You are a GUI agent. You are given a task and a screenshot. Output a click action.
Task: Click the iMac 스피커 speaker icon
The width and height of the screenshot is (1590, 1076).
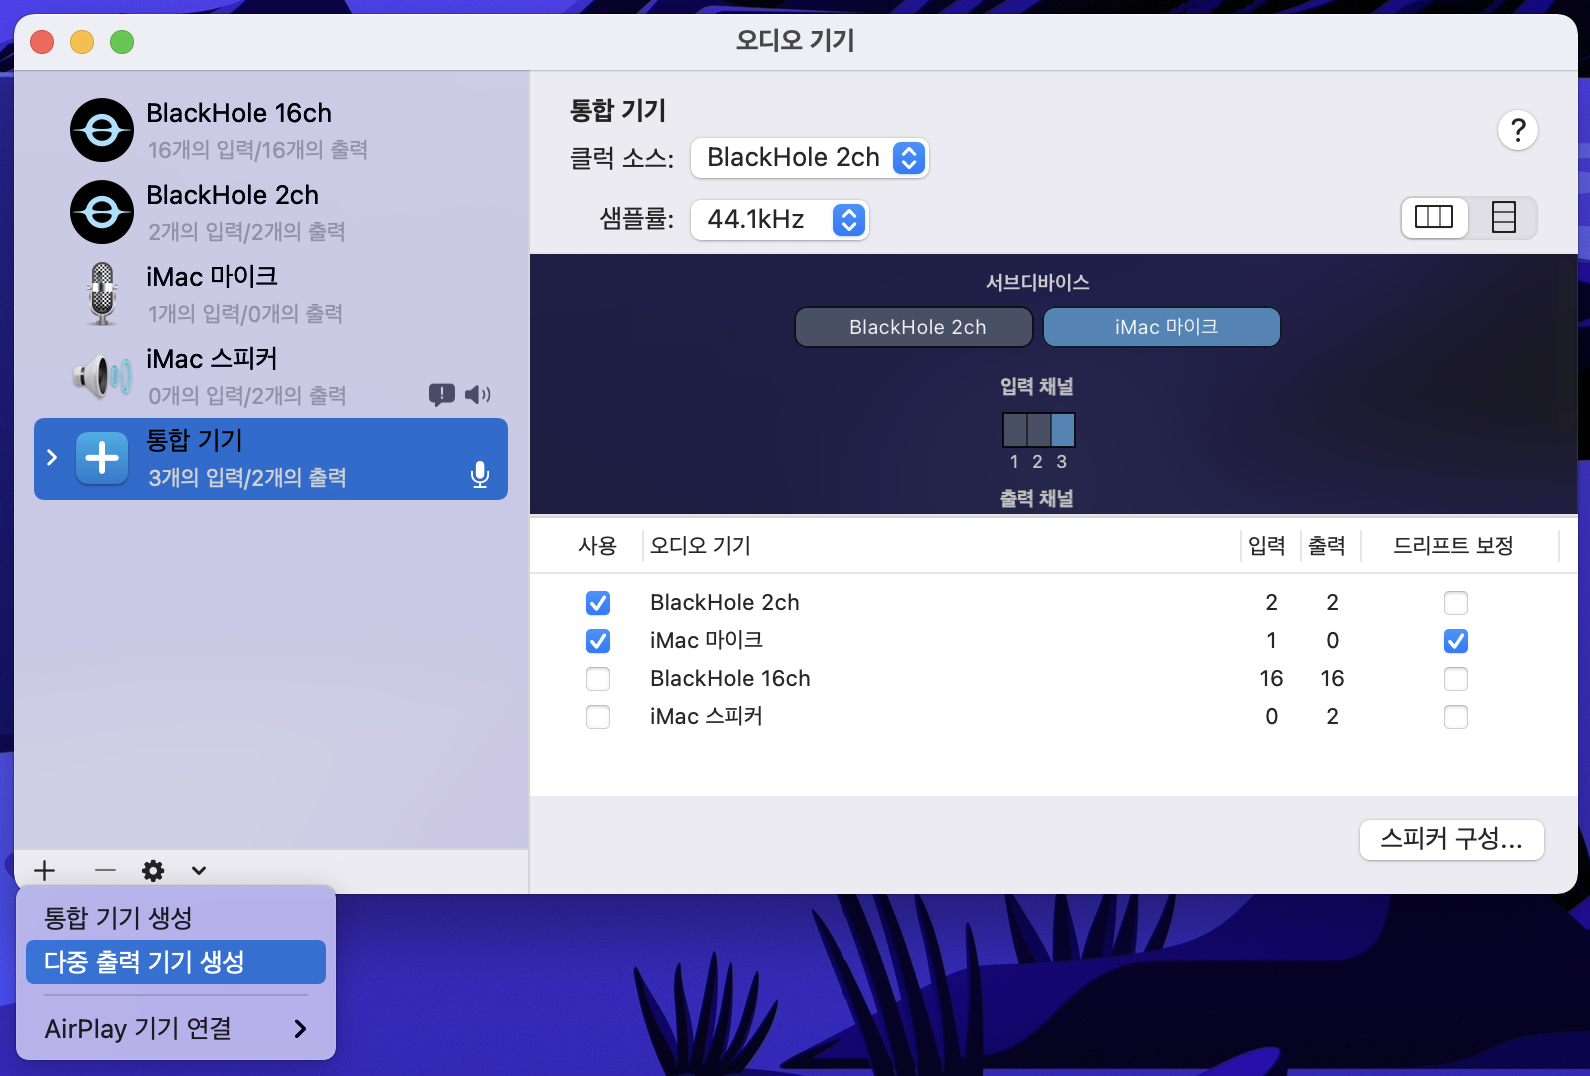point(102,376)
